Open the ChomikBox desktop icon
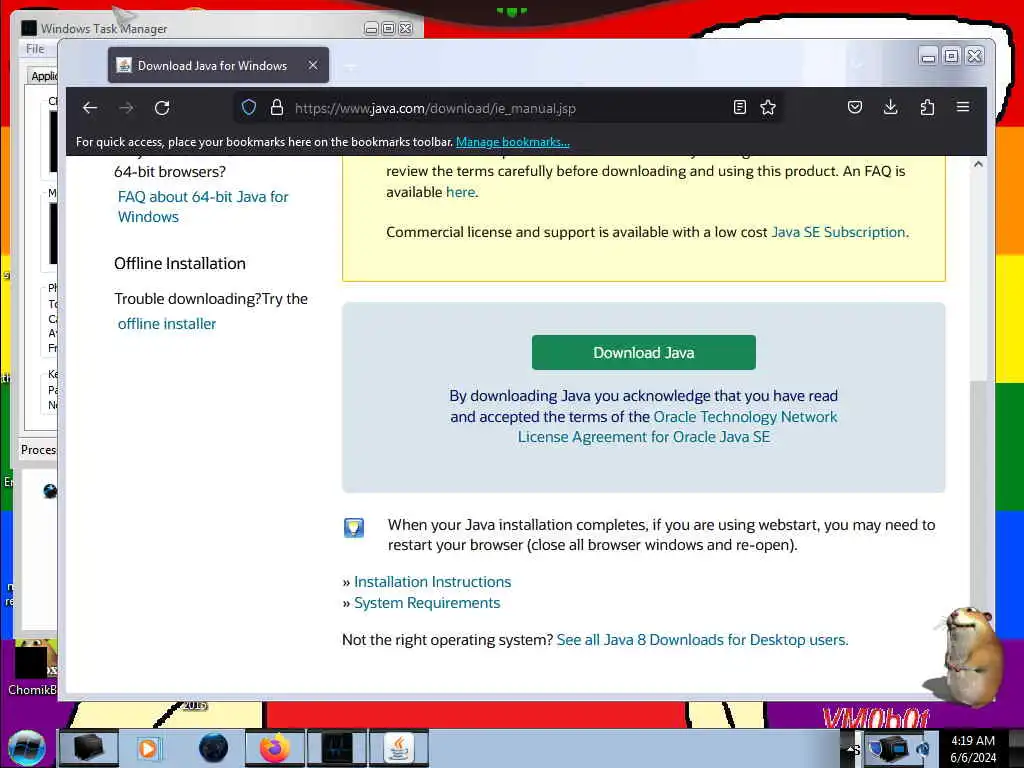The width and height of the screenshot is (1024, 768). coord(31,669)
